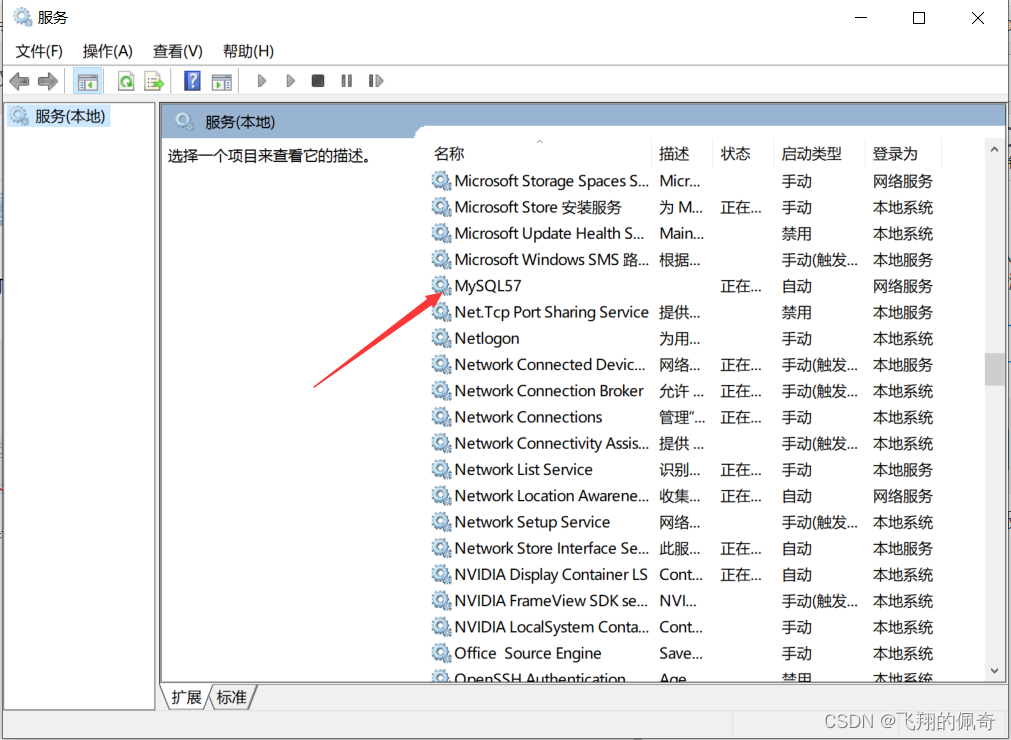1011x740 pixels.
Task: Click the Netlogon service gear icon
Action: pyautogui.click(x=441, y=338)
